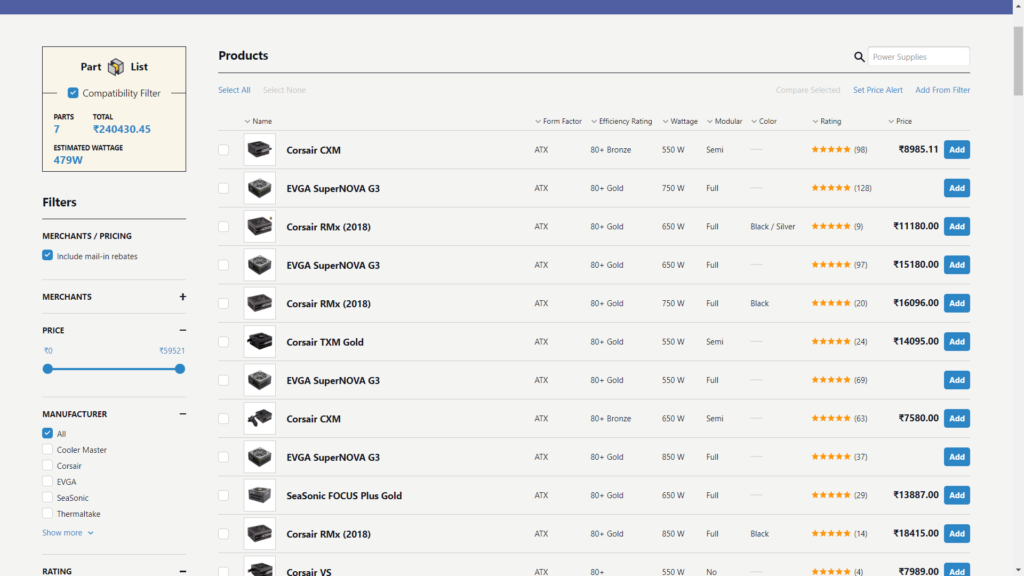The width and height of the screenshot is (1024, 576).
Task: Open the Corsair RMx (2018) 650 W thumbnail
Action: [259, 227]
